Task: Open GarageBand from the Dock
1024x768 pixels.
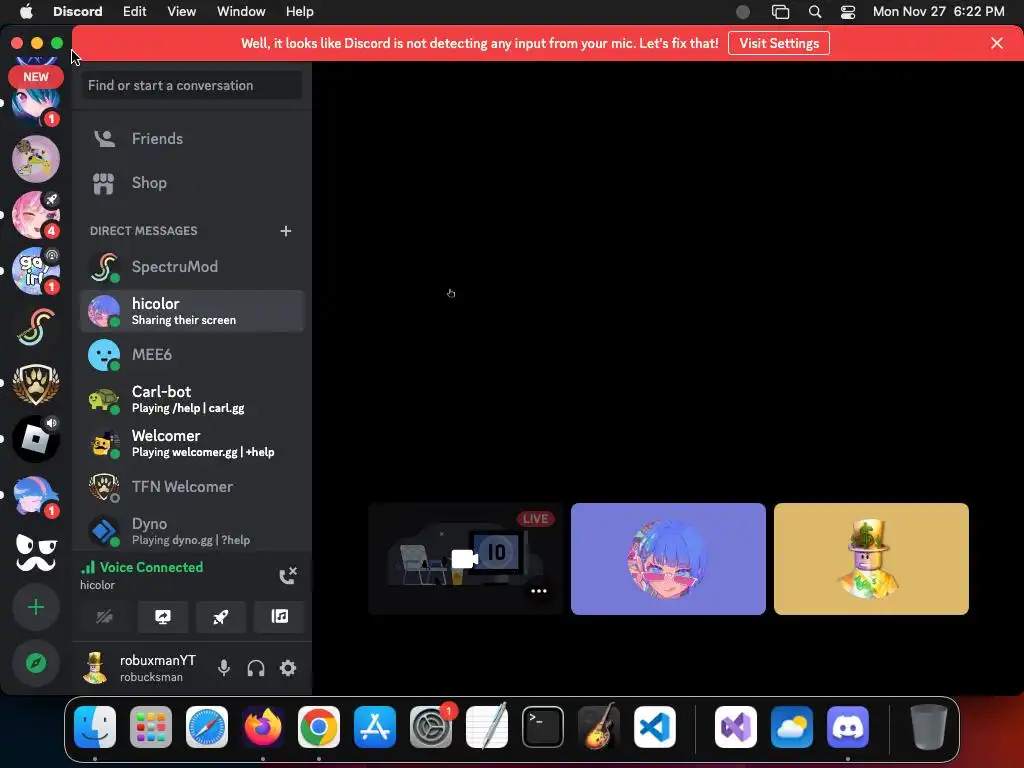Action: pos(599,727)
